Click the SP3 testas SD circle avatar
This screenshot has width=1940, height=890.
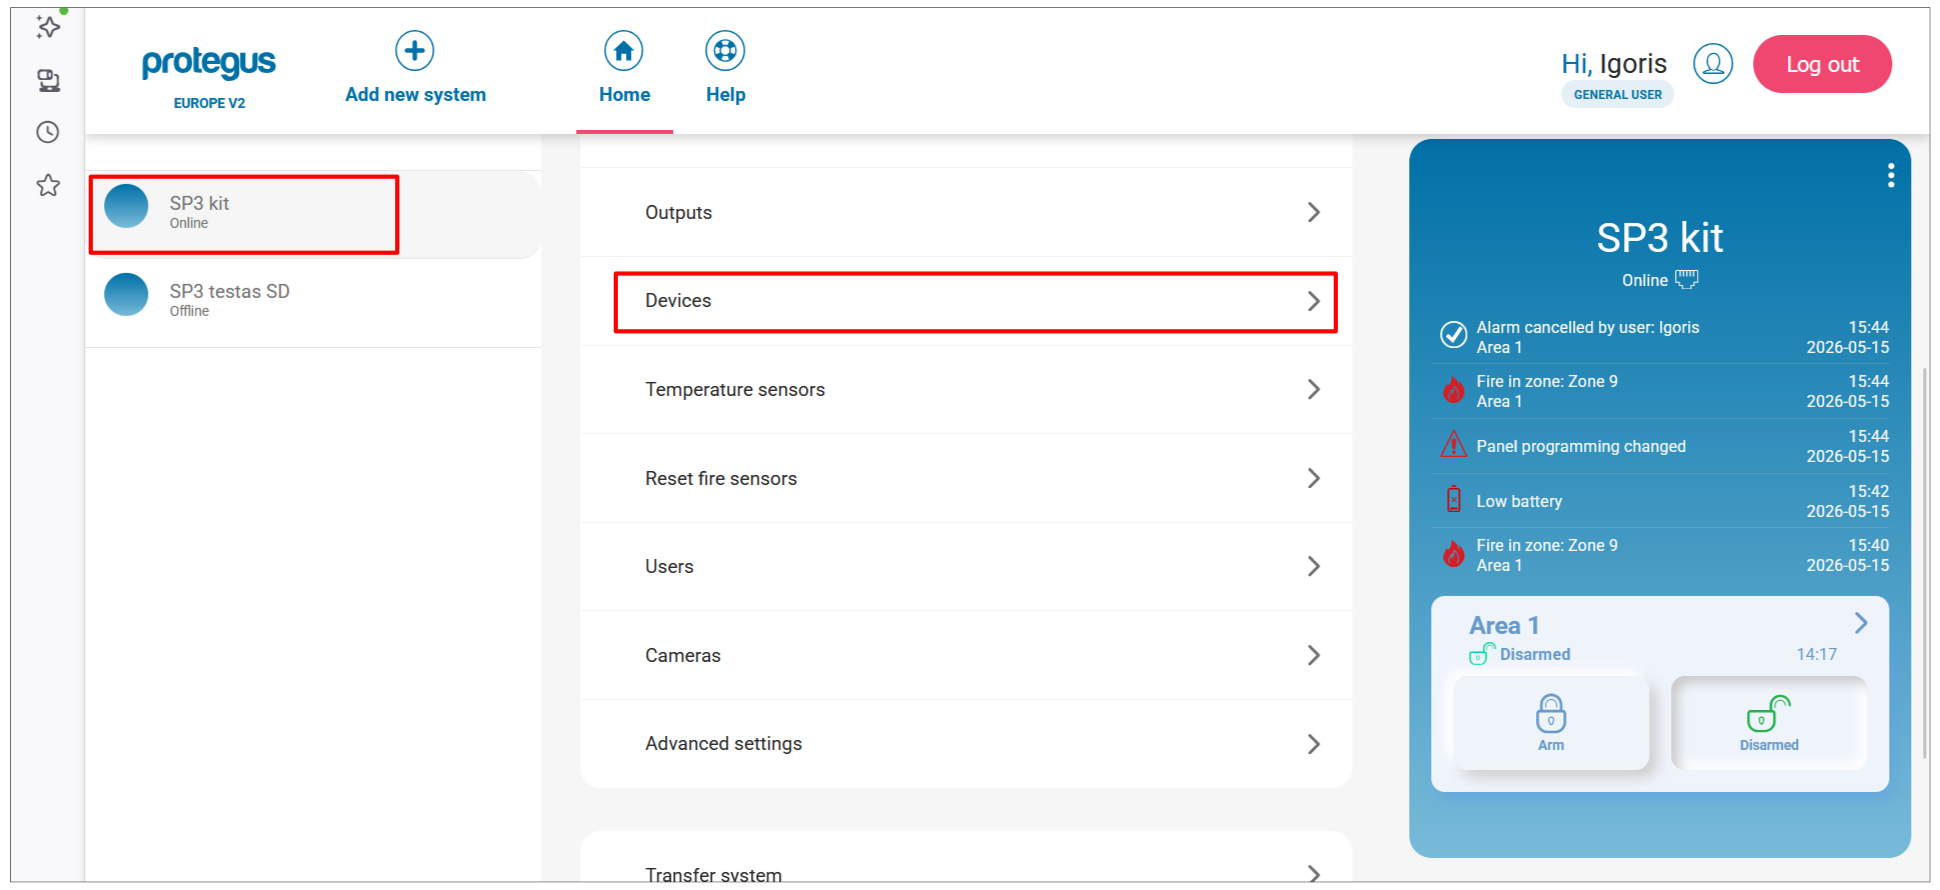pyautogui.click(x=127, y=294)
